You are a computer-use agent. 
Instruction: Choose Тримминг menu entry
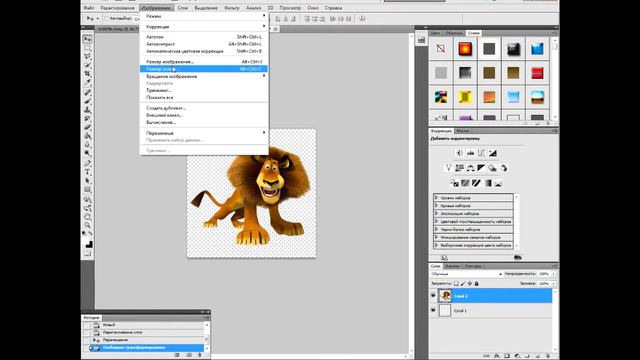(204, 90)
